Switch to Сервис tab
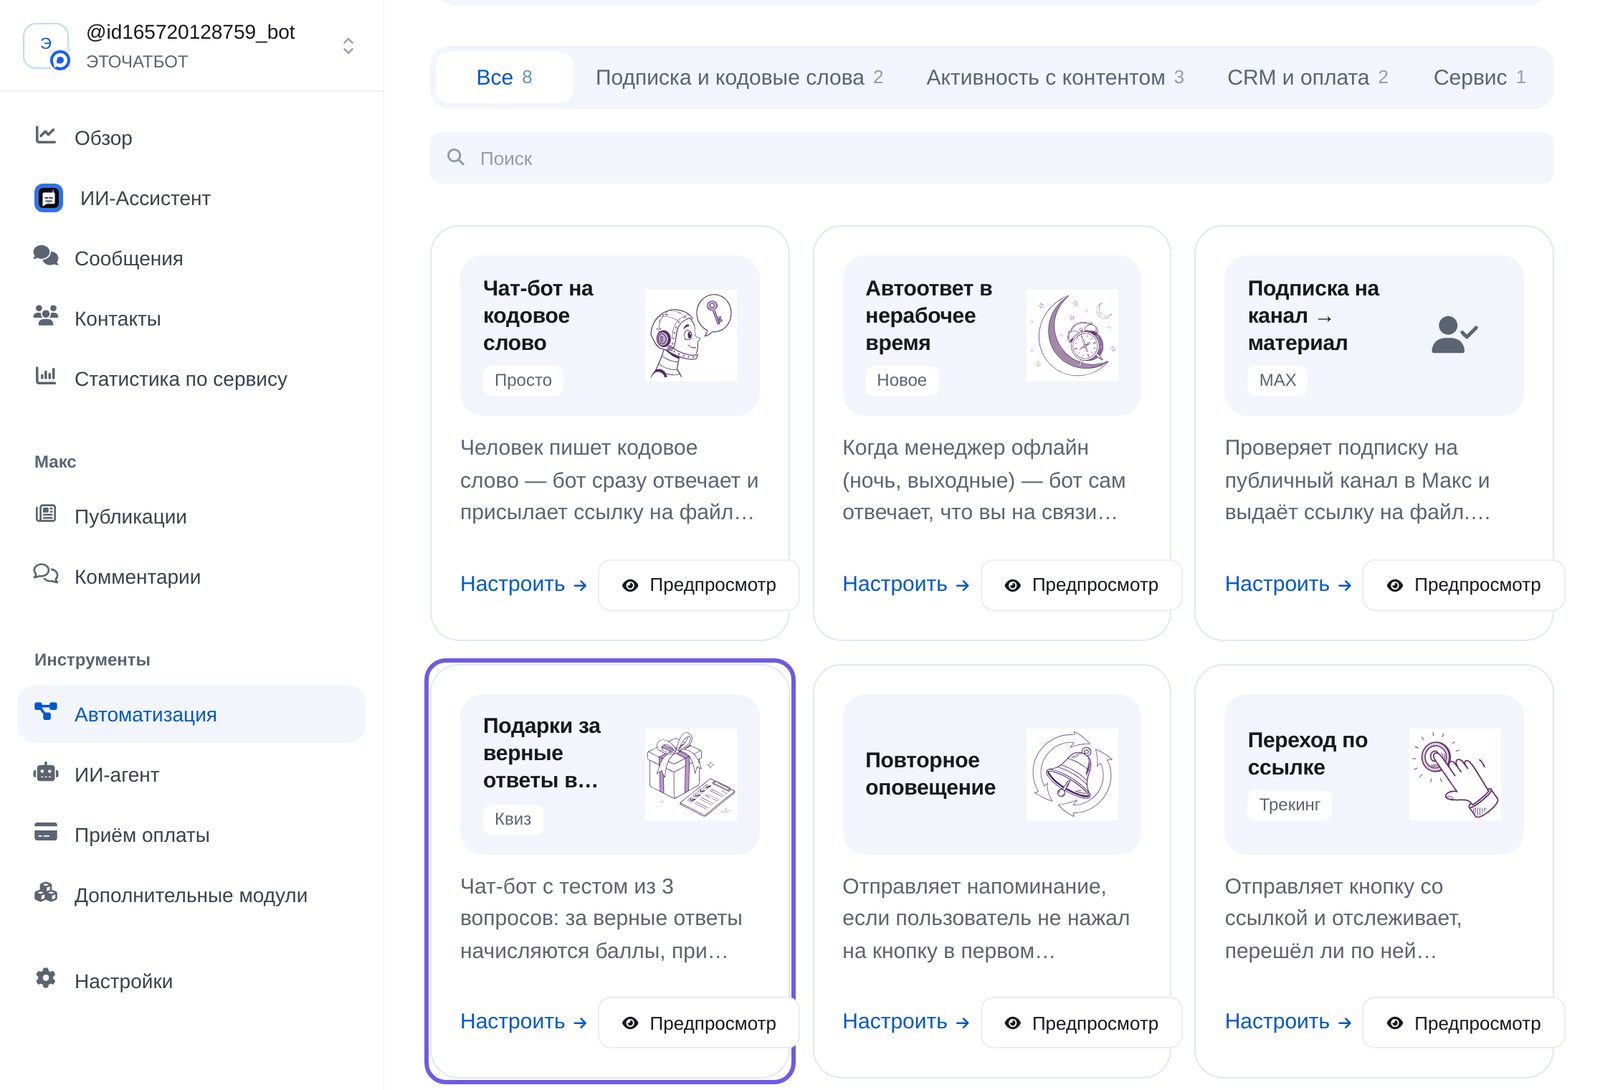Screen dimensions: 1600x1090 (x=1479, y=77)
